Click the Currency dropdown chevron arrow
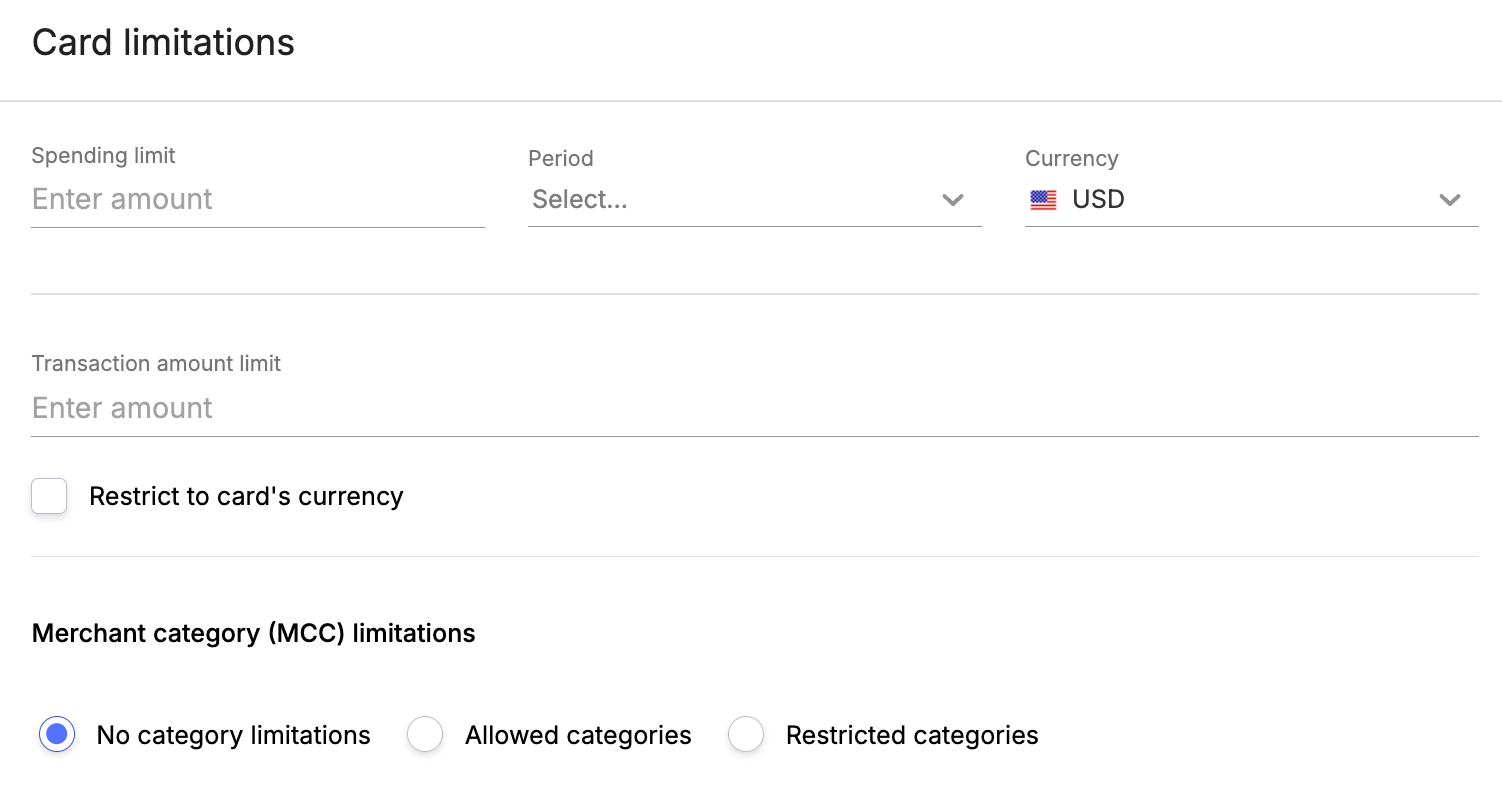 (x=1450, y=200)
